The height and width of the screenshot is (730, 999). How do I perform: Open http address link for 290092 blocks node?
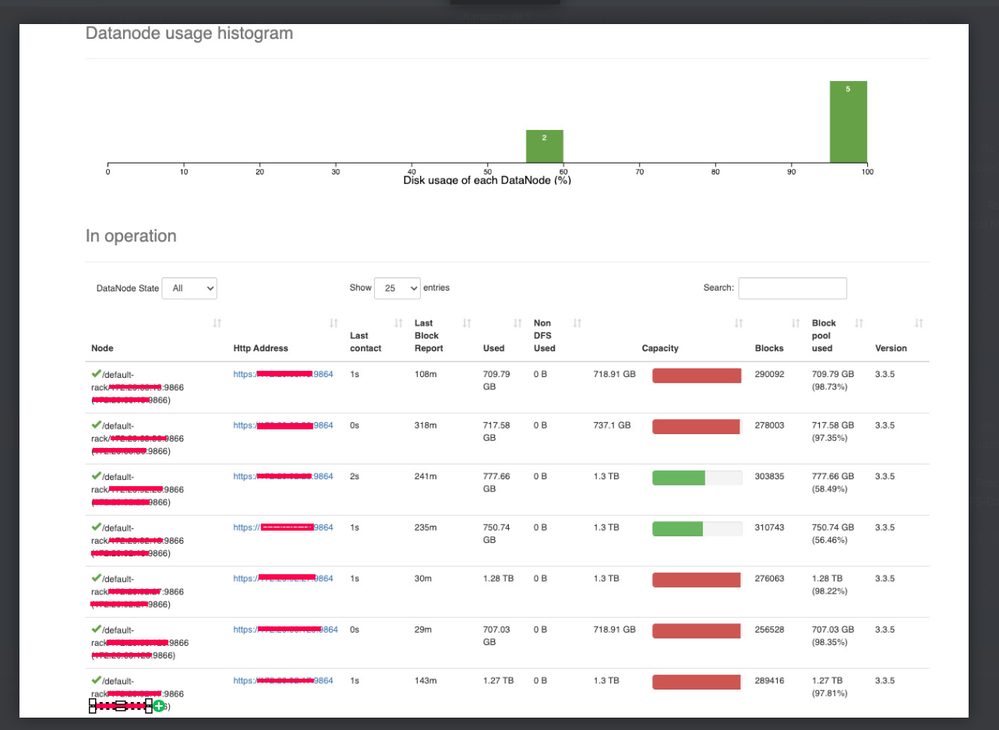(x=283, y=375)
